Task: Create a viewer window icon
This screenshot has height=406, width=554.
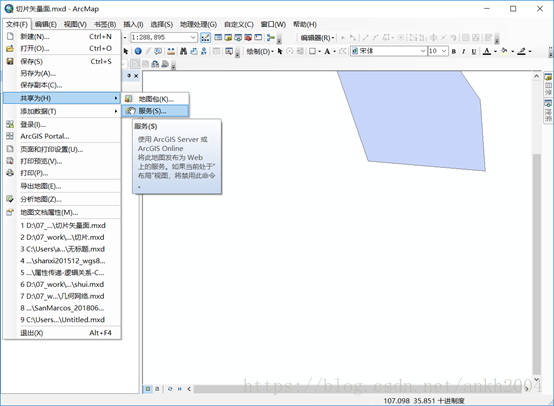Action: (229, 51)
